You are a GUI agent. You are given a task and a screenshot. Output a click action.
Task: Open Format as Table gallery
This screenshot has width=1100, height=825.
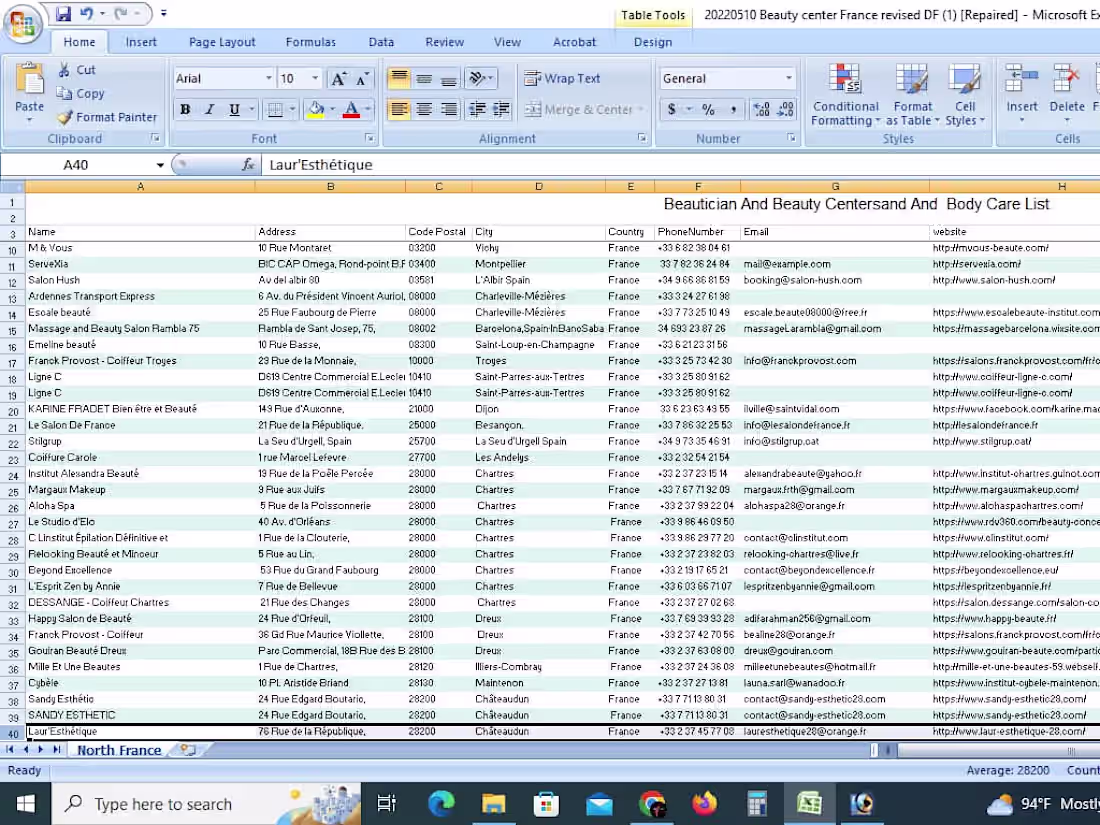(913, 95)
